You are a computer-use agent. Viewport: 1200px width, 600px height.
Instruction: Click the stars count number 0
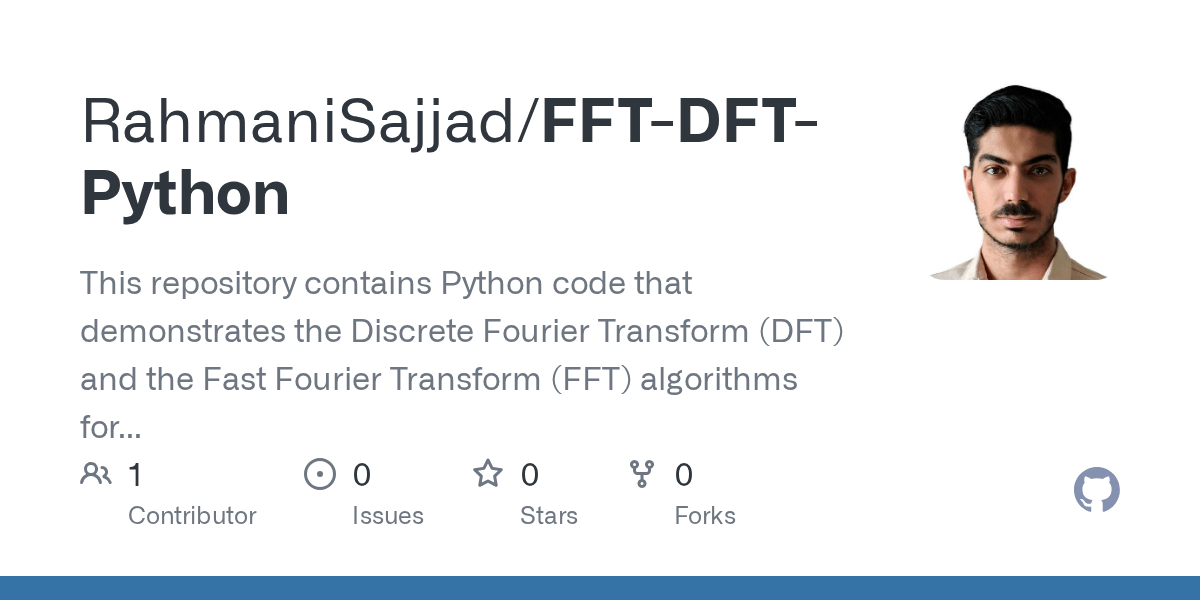pos(530,475)
